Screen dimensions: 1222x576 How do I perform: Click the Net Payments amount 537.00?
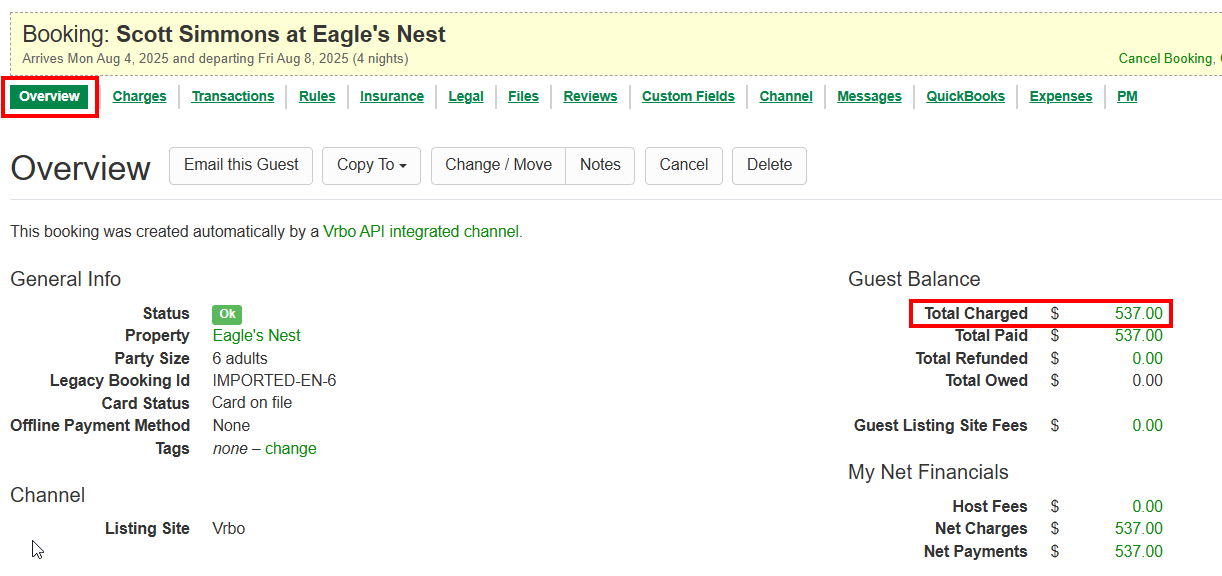[1139, 552]
